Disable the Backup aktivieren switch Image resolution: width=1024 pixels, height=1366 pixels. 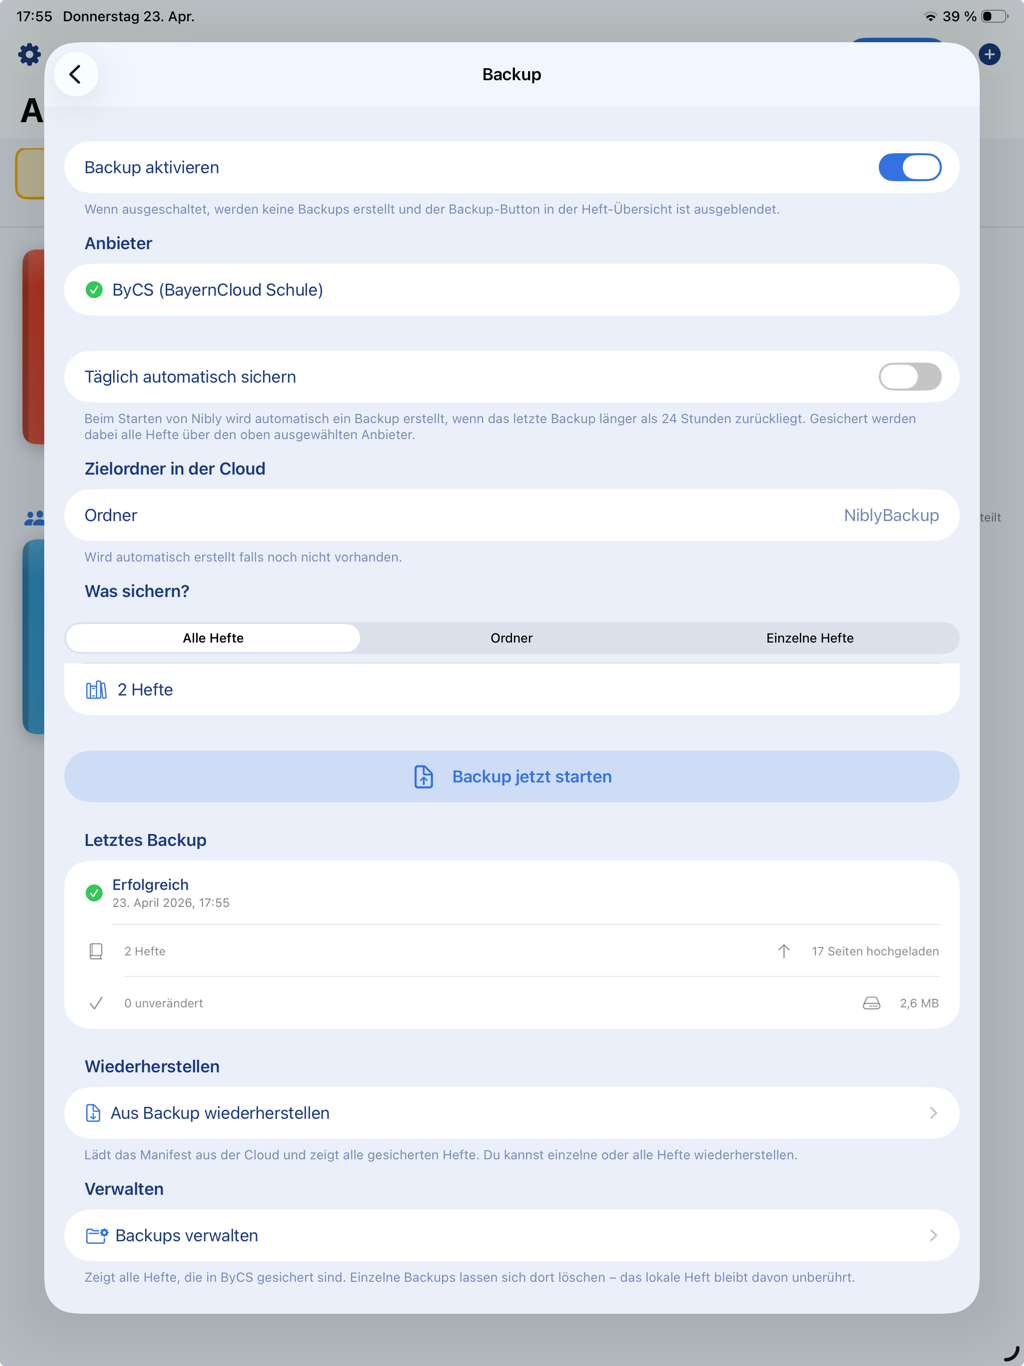910,167
